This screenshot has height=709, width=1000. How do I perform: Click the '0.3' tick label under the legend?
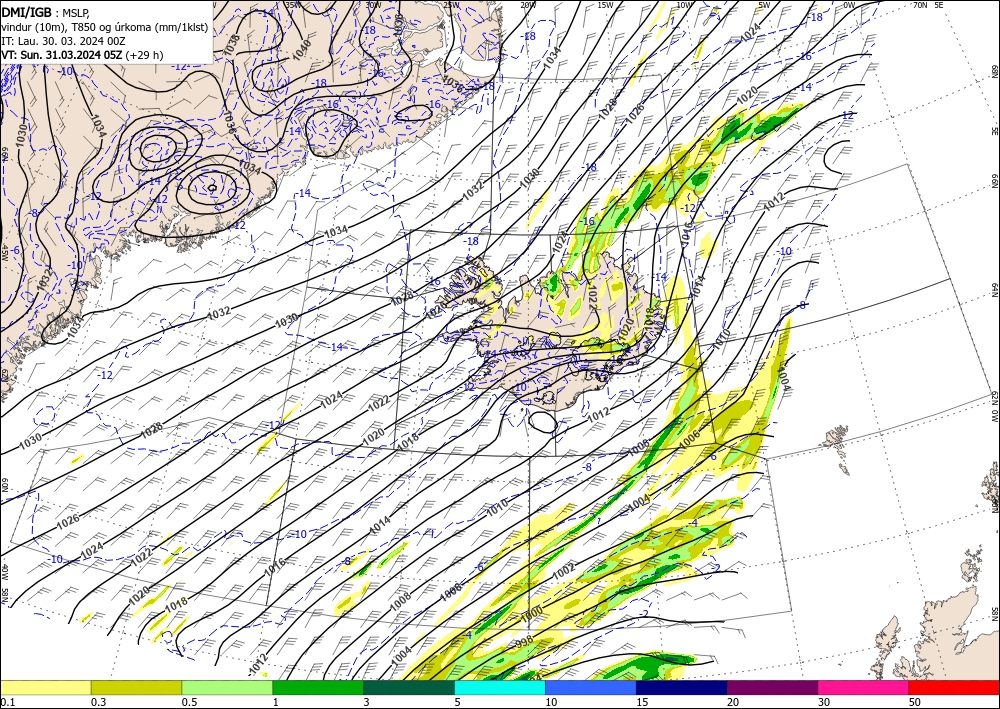98,702
